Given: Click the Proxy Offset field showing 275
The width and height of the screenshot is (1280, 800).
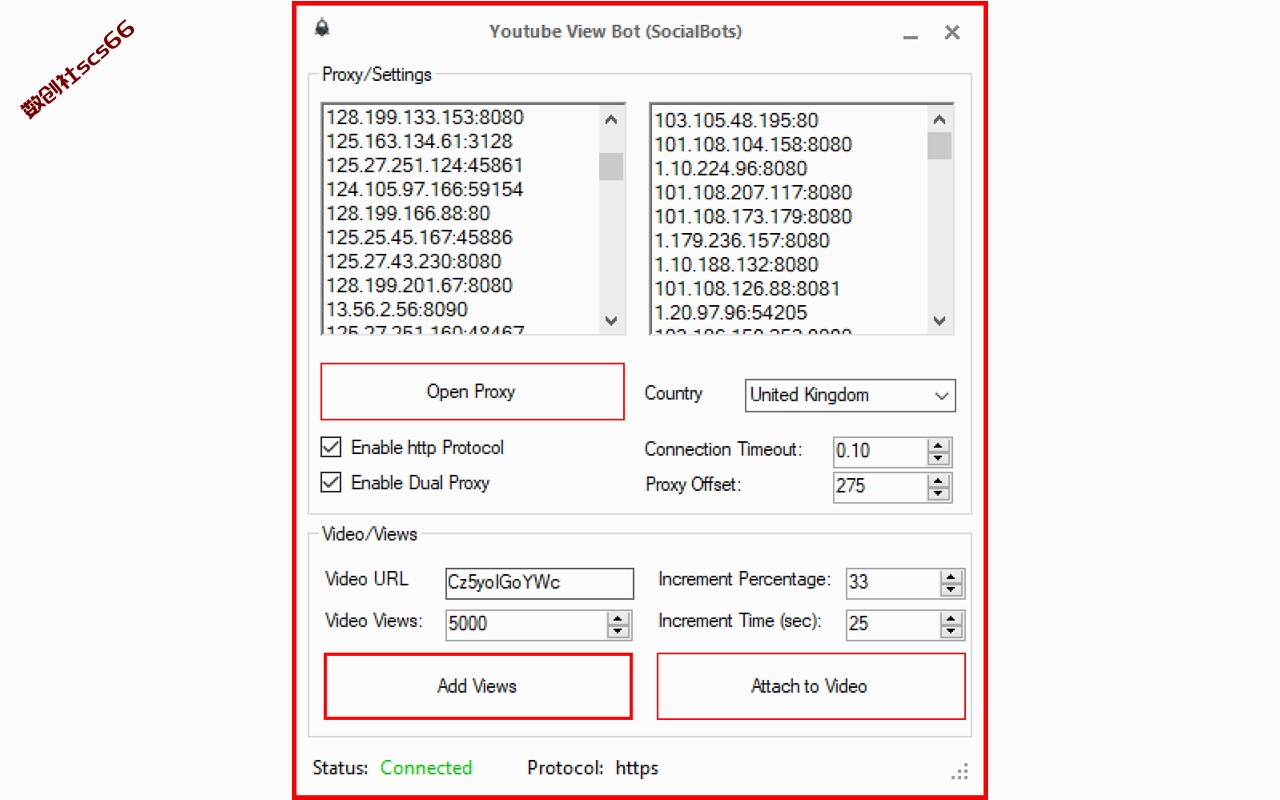Looking at the screenshot, I should 880,486.
